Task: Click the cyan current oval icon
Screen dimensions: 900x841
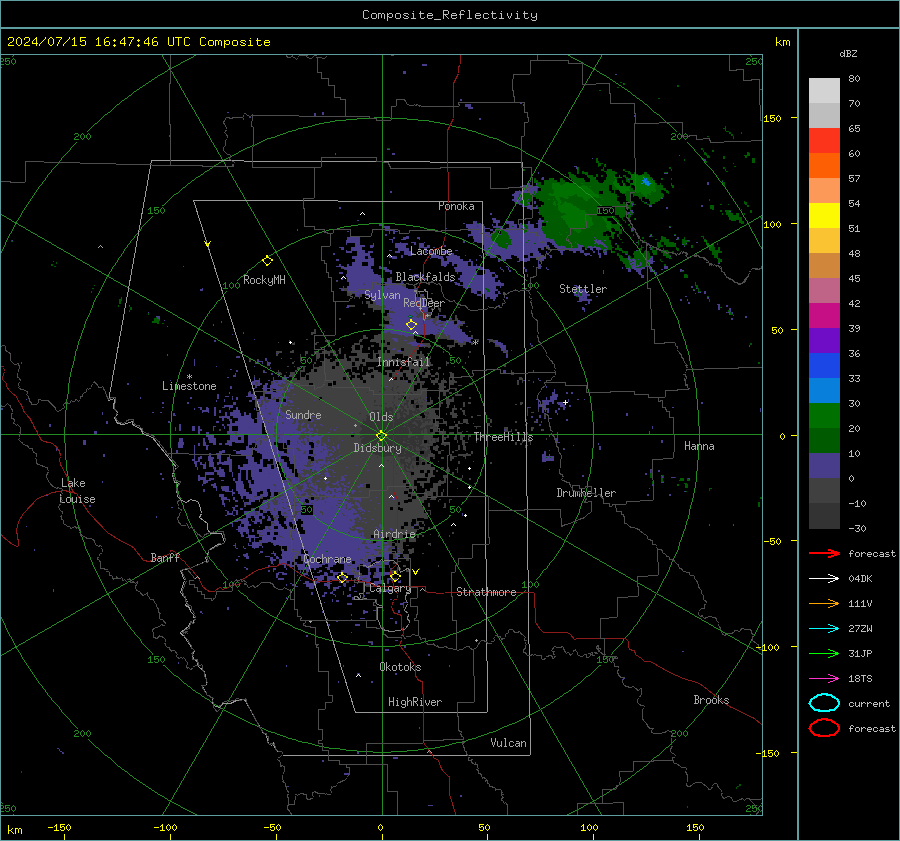Action: tap(824, 703)
